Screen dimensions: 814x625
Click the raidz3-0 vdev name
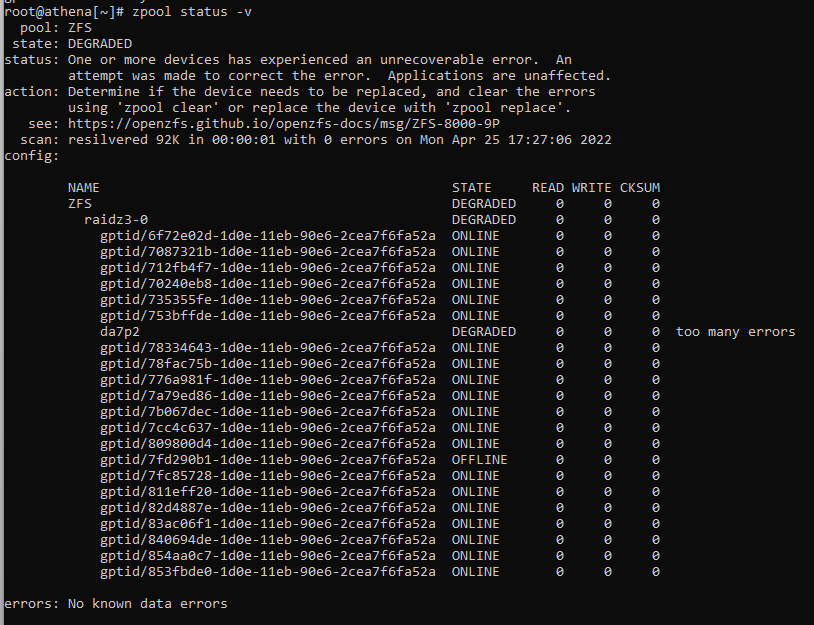pyautogui.click(x=115, y=220)
